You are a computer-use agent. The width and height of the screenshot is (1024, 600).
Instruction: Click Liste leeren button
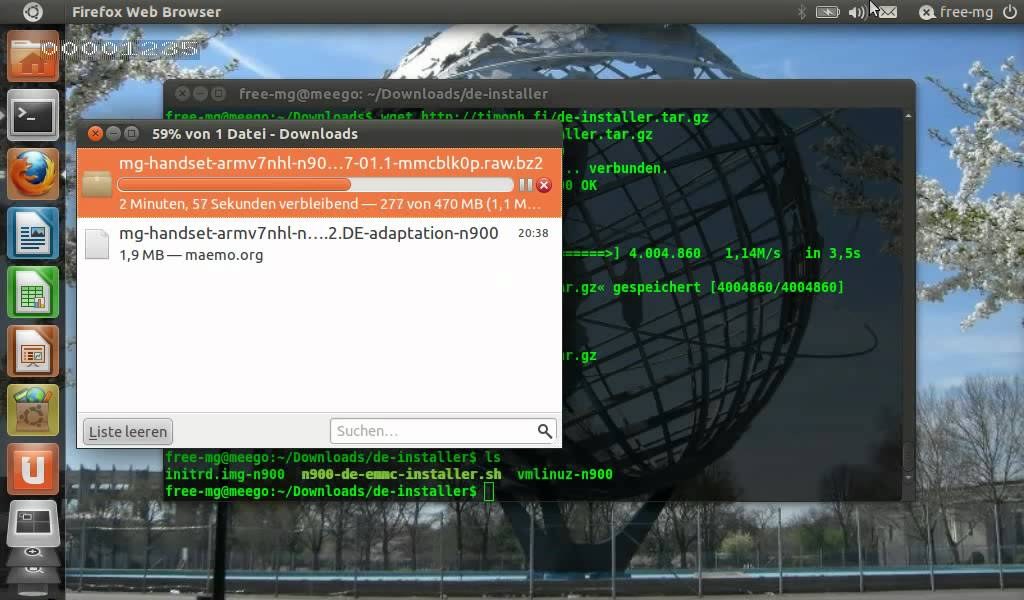point(128,432)
